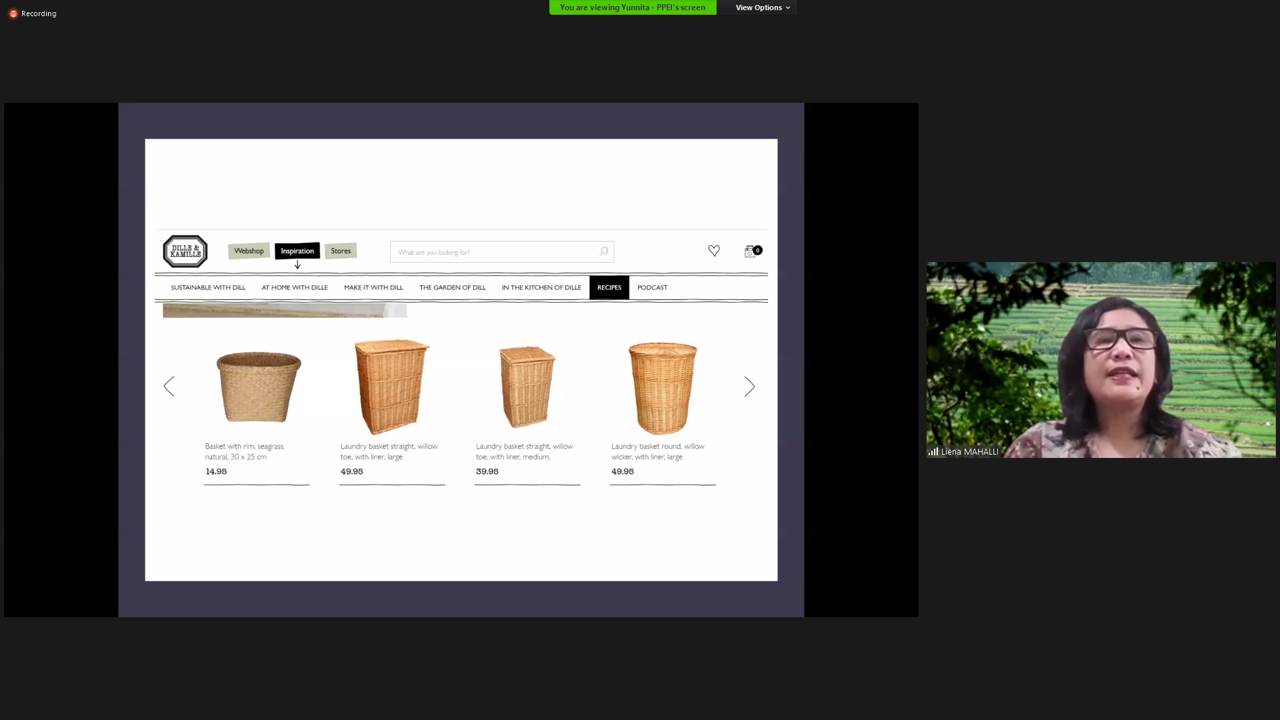This screenshot has height=720, width=1280.
Task: Show previous products with left arrow
Action: 169,387
